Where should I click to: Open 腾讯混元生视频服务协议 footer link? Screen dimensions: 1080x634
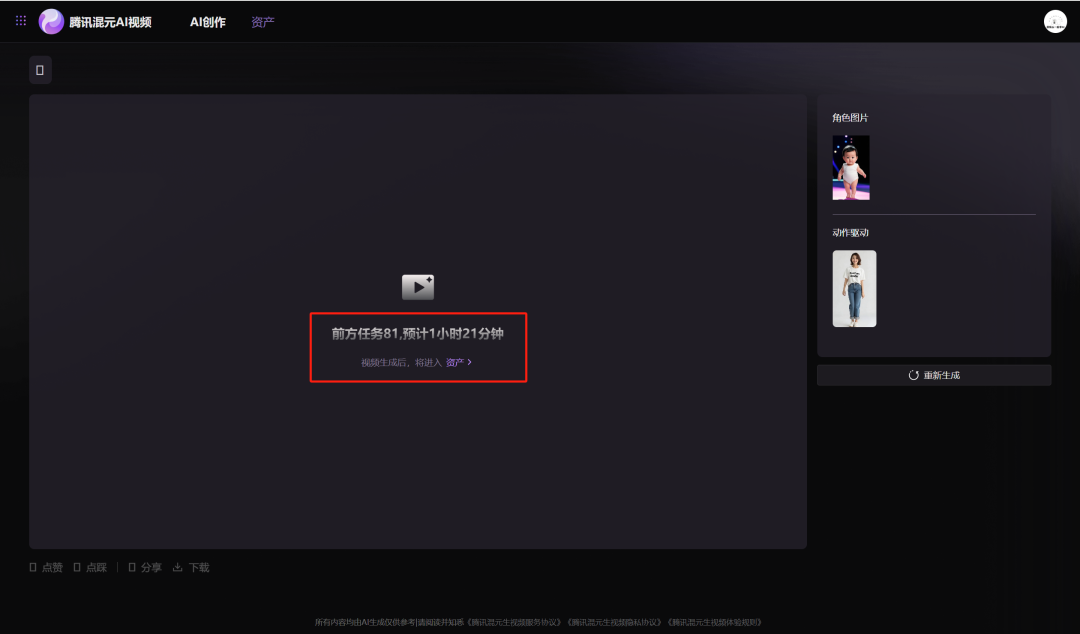pos(514,622)
